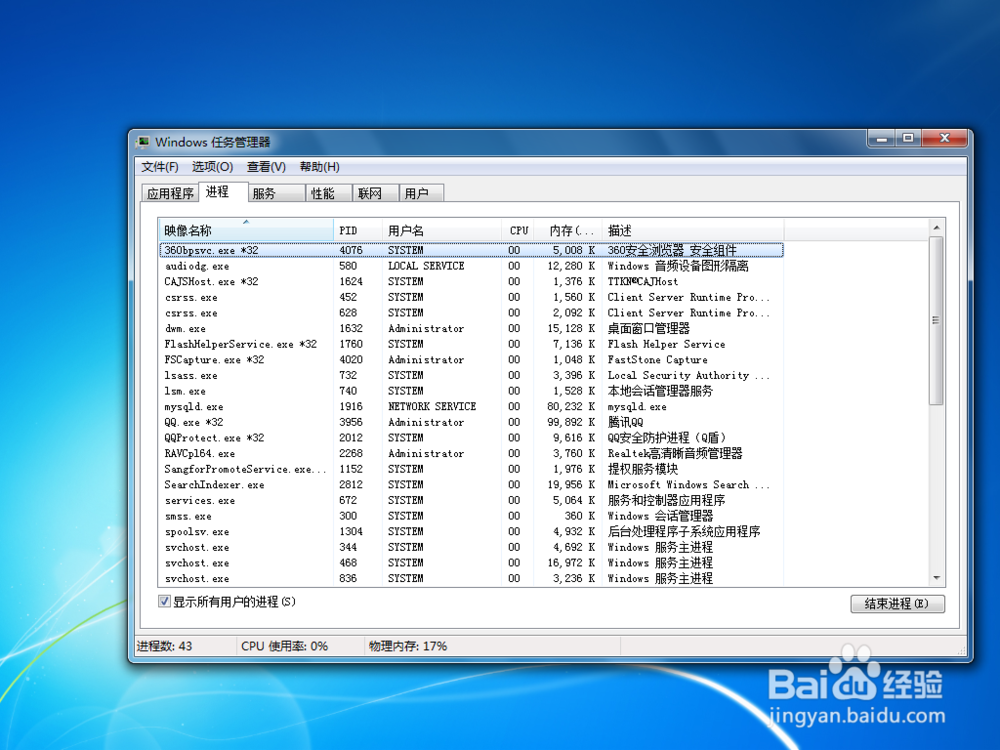Sort by CPU column header
Image resolution: width=1000 pixels, height=750 pixels.
coord(517,230)
